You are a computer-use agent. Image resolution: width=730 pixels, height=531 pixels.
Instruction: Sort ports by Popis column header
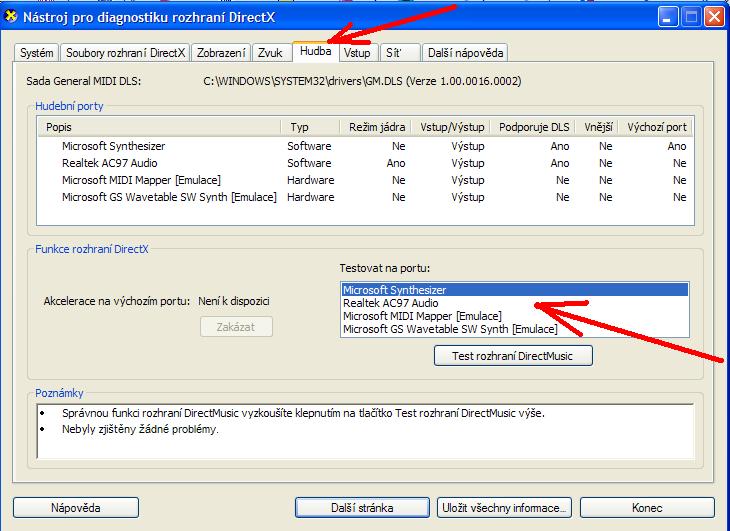pyautogui.click(x=160, y=128)
